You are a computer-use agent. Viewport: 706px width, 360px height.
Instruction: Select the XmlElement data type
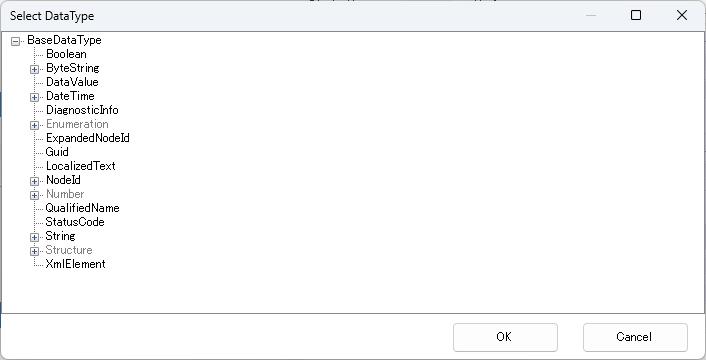pos(75,264)
